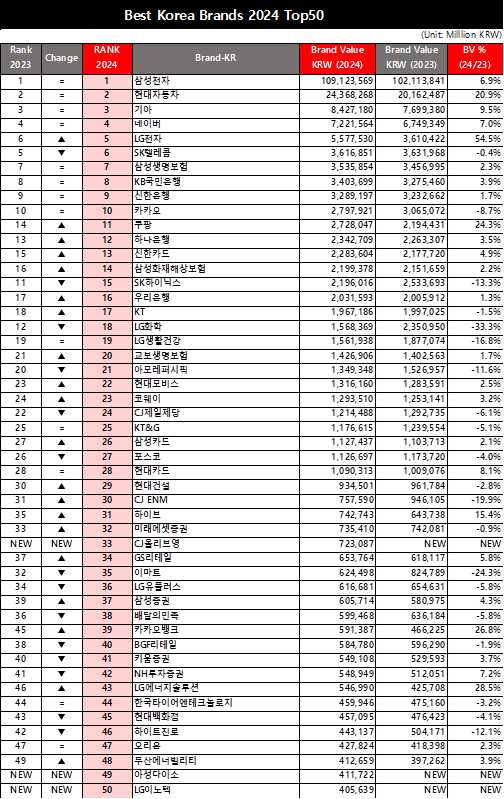Viewport: 504px width, 799px height.
Task: Click the Brand Value KRW (2024) header
Action: (337, 59)
